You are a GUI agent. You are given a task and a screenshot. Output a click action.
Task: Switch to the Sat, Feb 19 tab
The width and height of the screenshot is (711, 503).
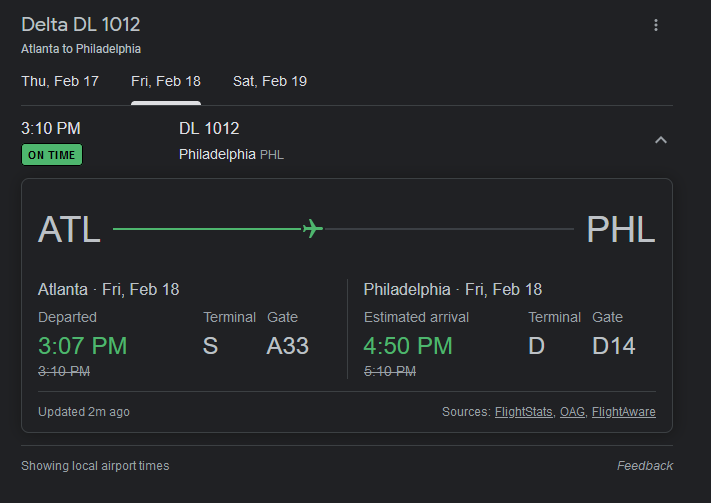[270, 81]
